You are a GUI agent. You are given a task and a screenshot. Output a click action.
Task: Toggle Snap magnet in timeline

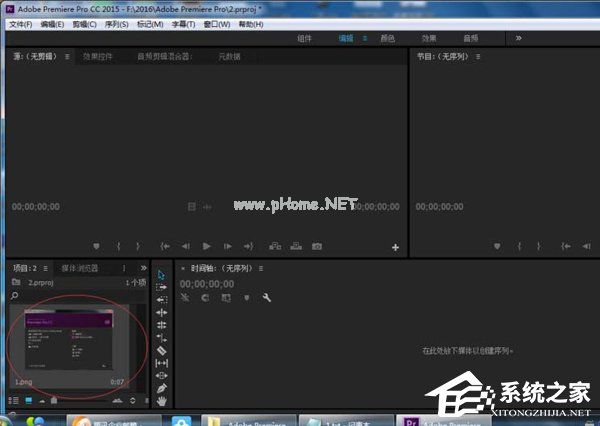click(205, 298)
